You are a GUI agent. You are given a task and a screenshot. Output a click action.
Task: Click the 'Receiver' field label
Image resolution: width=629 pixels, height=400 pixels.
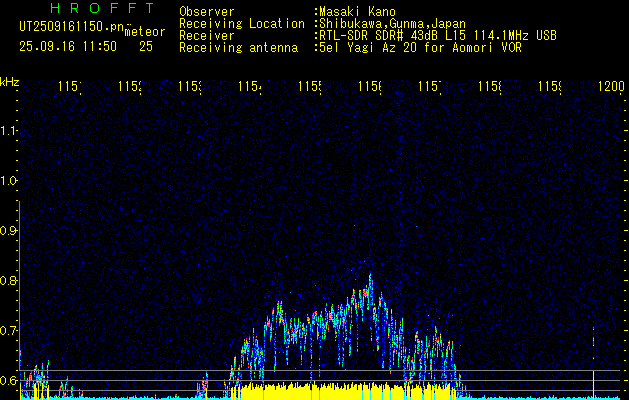(x=207, y=36)
